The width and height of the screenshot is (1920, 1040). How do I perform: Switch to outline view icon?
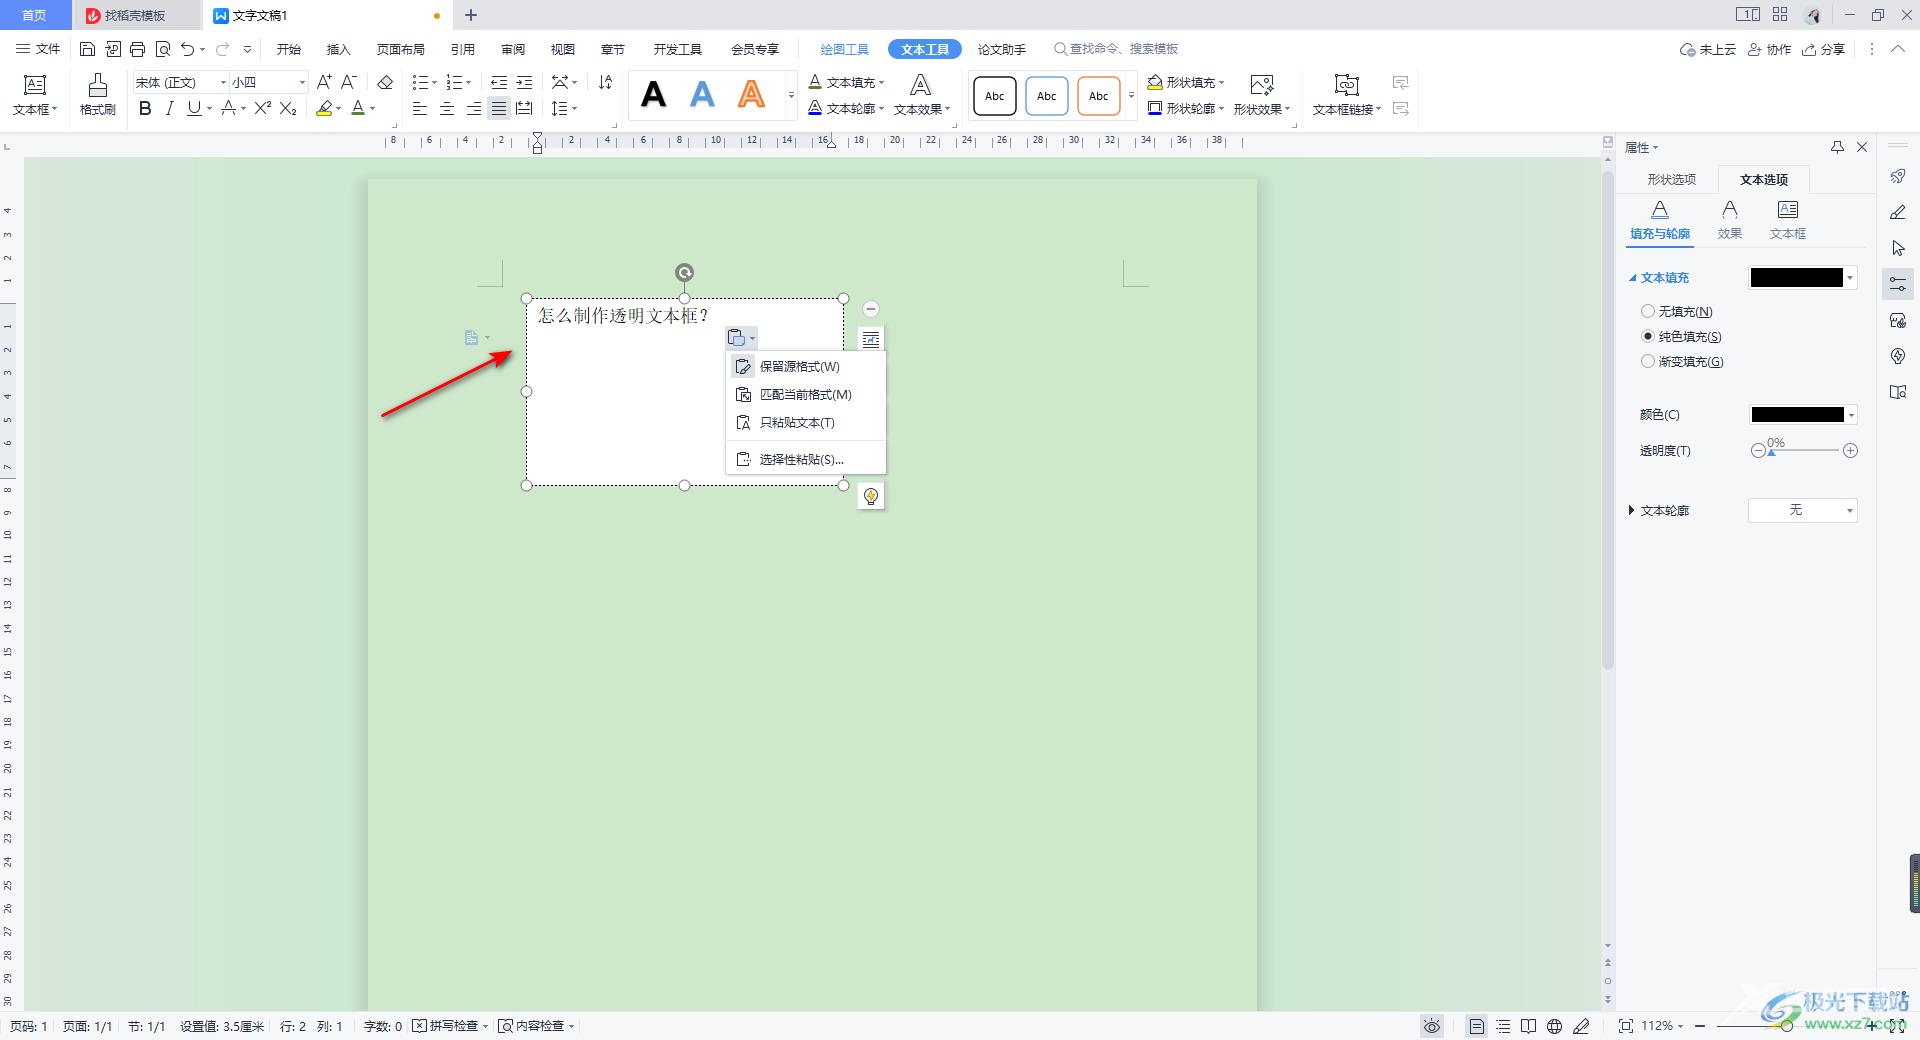point(1503,1025)
